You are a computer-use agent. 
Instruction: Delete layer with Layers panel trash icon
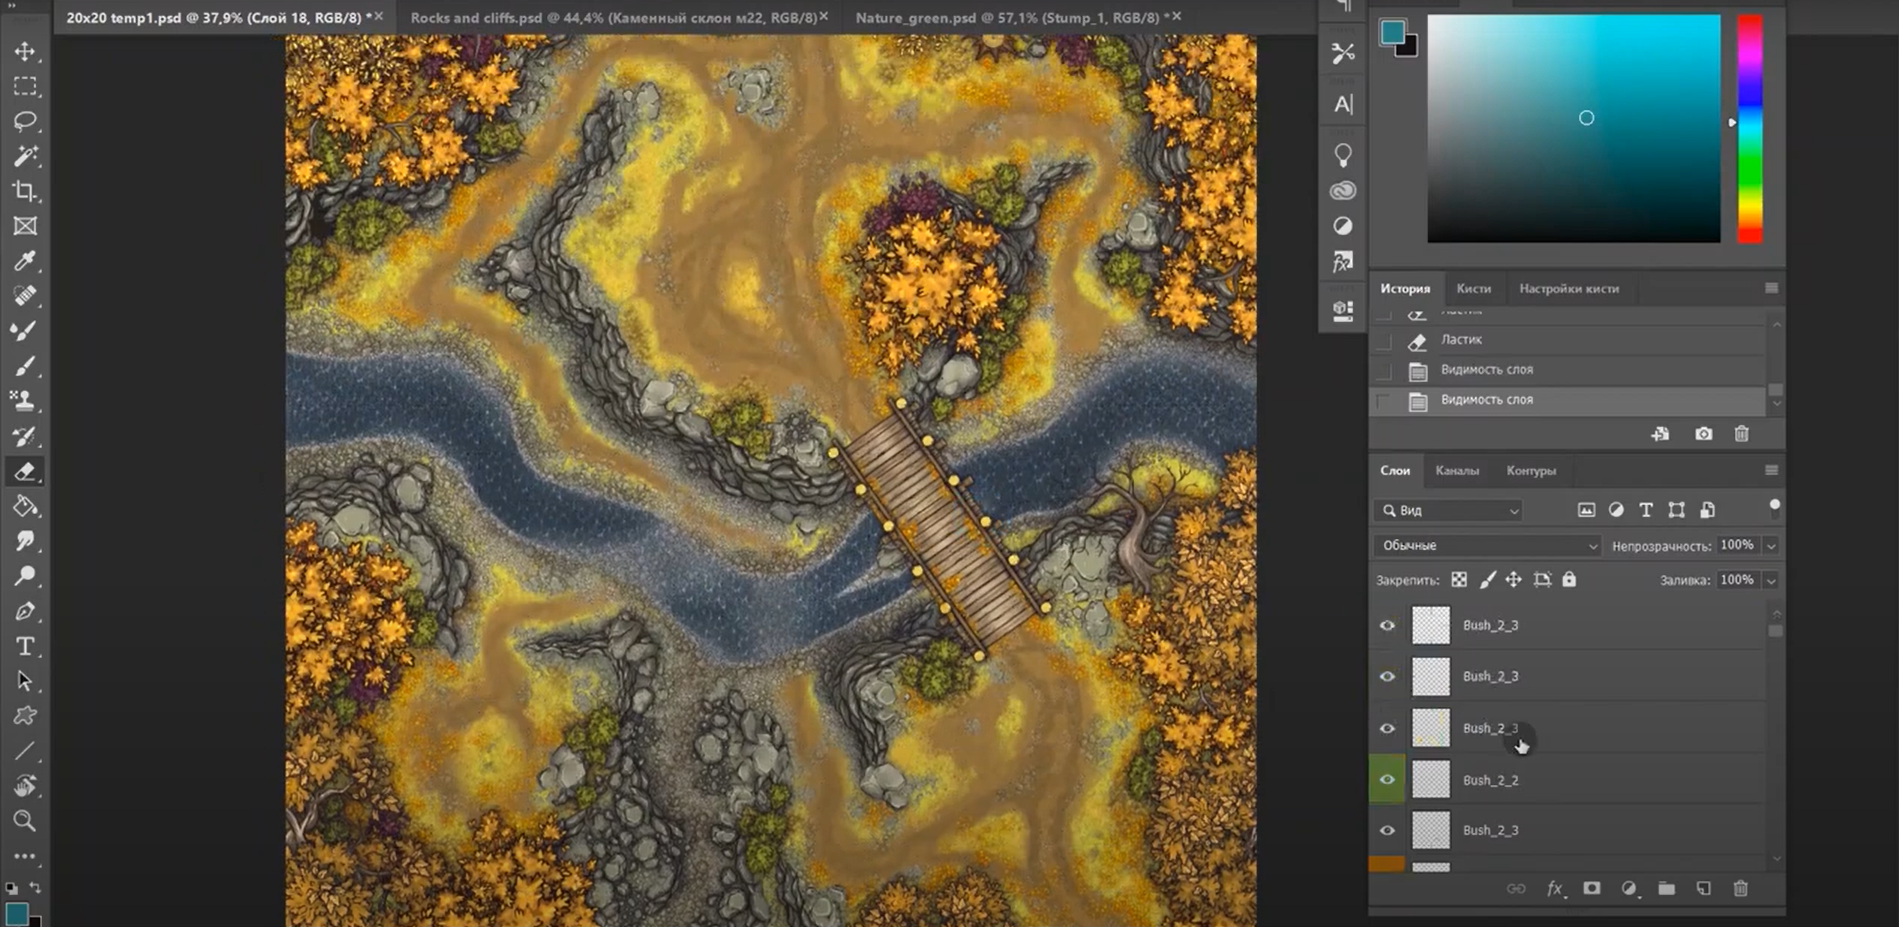tap(1740, 888)
